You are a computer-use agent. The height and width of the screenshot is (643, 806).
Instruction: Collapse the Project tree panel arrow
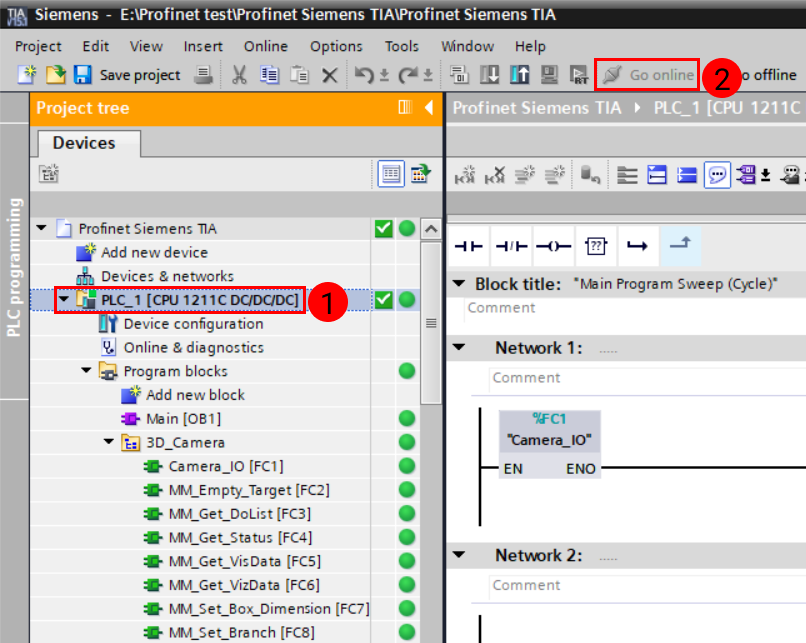coord(429,108)
